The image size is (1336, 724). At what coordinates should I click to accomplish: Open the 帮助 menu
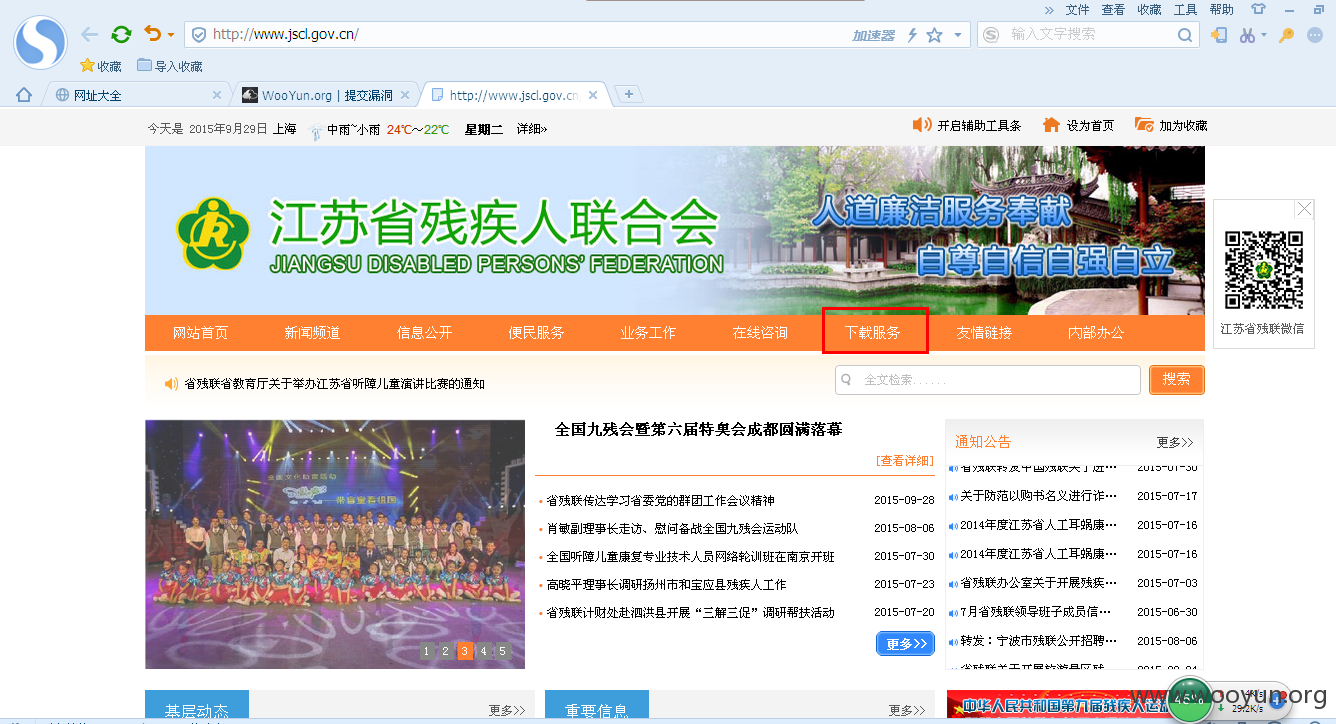point(1221,9)
